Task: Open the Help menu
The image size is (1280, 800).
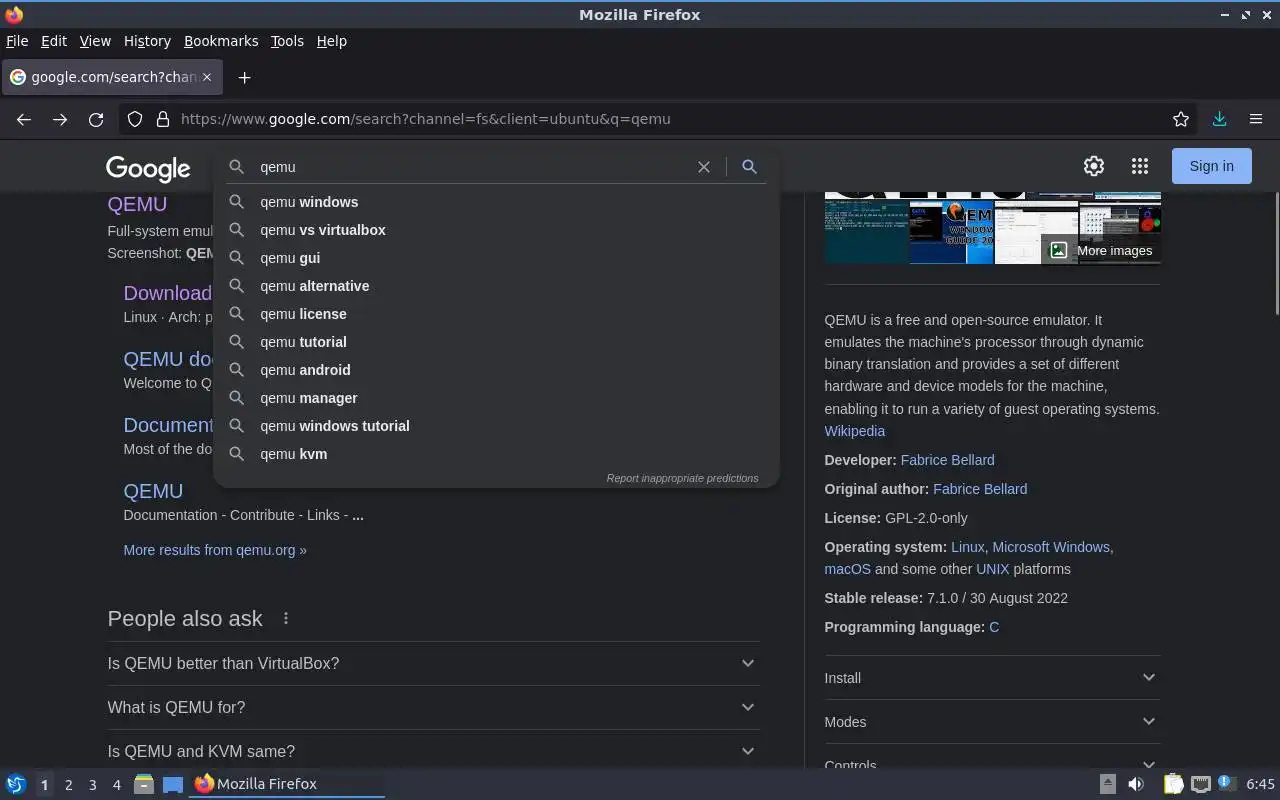Action: (x=331, y=41)
